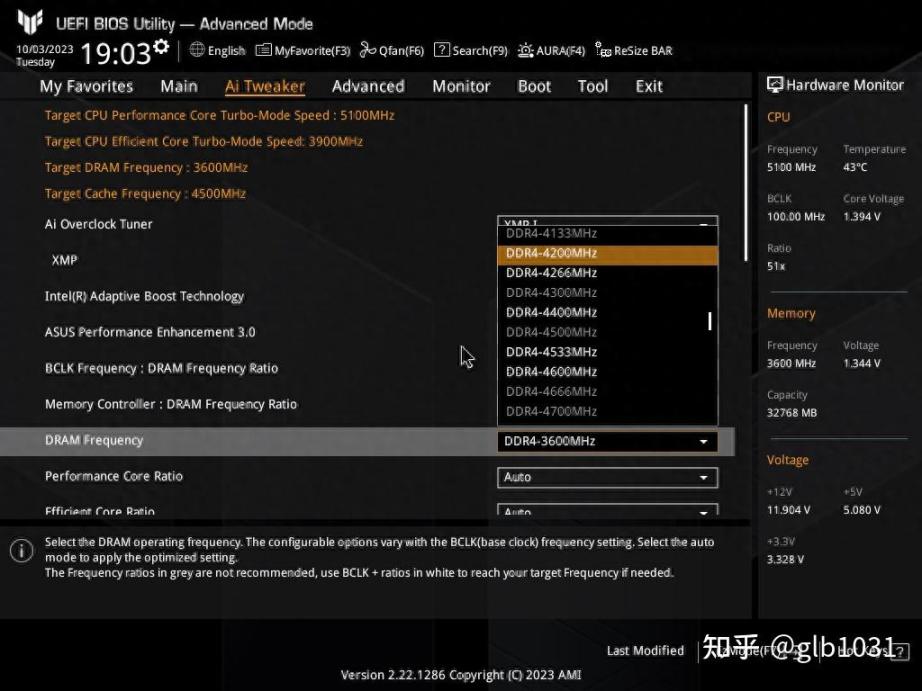Click the DRAM Frequency dropdown arrow
Screen dimensions: 922x691
pos(703,441)
